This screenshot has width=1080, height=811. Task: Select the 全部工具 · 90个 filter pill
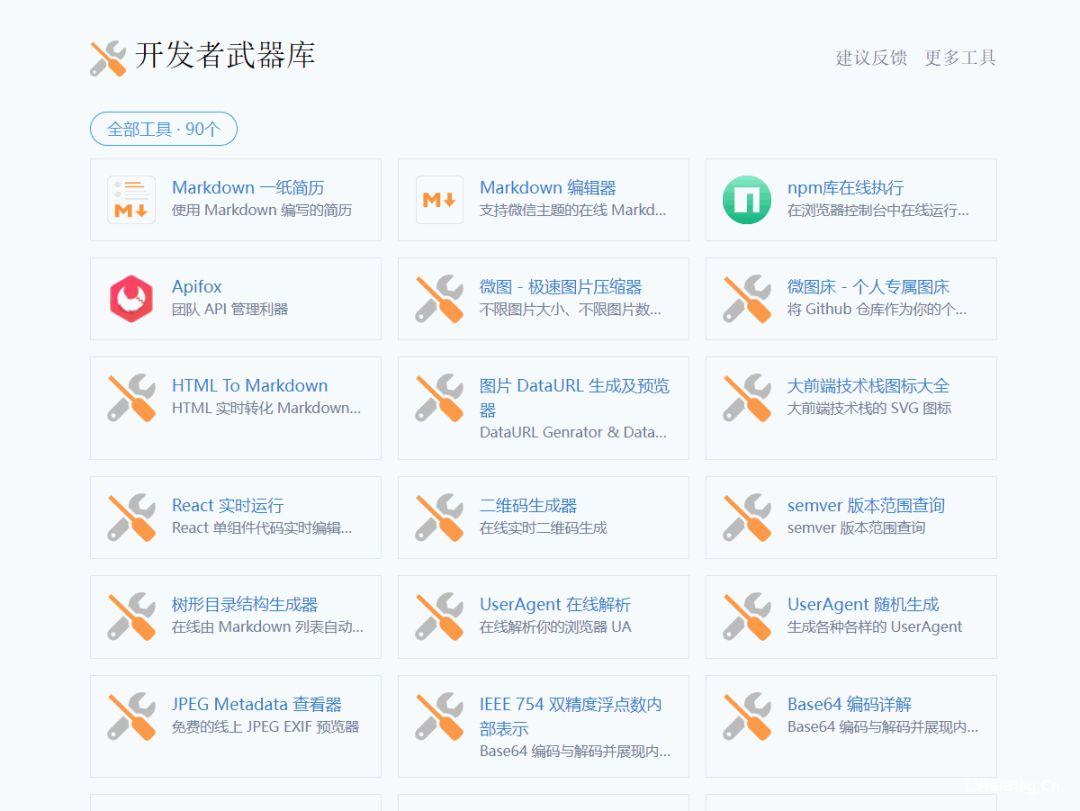(164, 129)
